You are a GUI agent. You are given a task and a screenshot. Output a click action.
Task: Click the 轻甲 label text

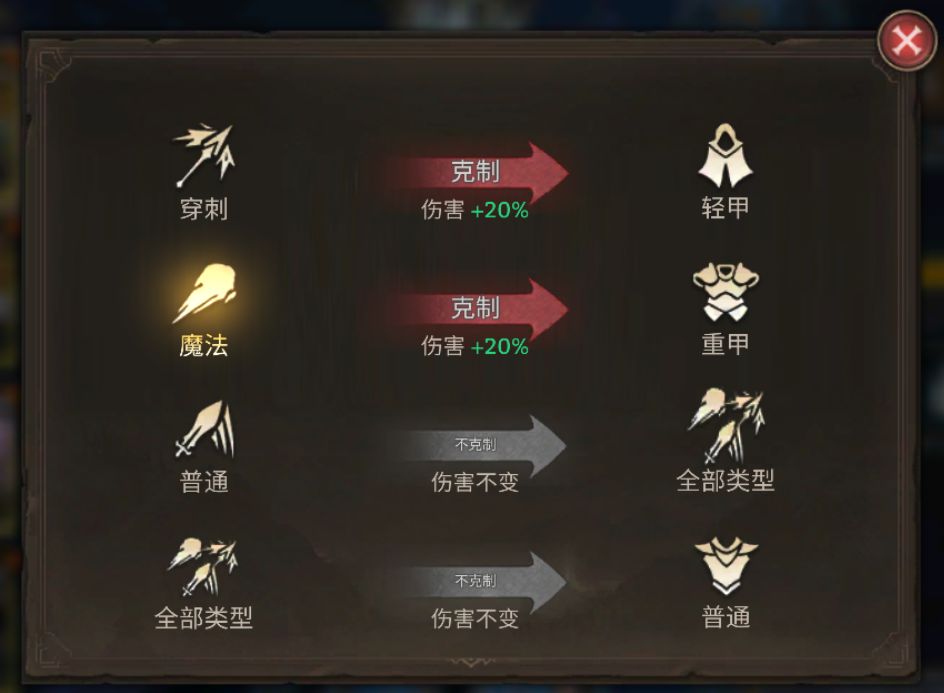click(725, 208)
